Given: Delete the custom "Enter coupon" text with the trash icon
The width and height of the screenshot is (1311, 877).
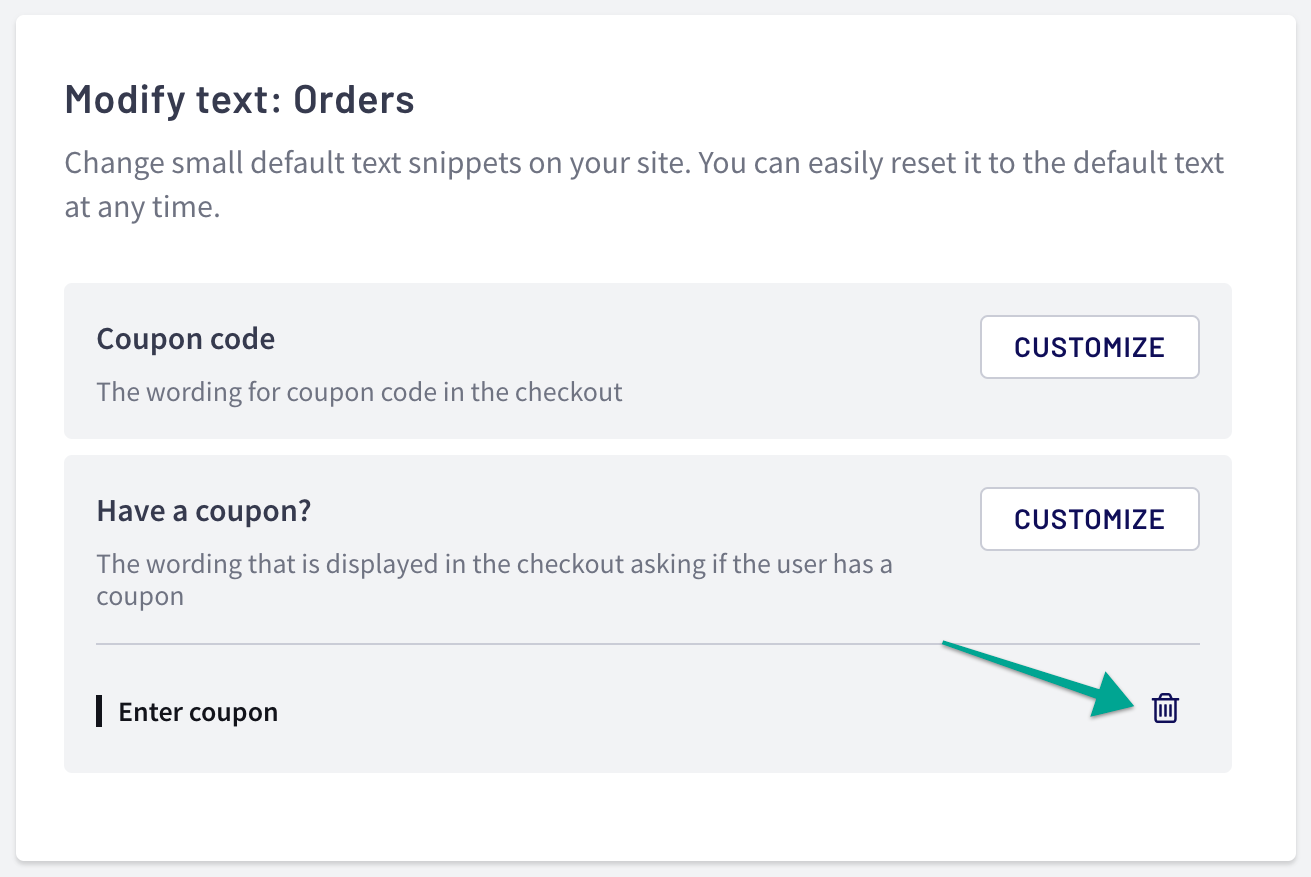Looking at the screenshot, I should point(1165,708).
